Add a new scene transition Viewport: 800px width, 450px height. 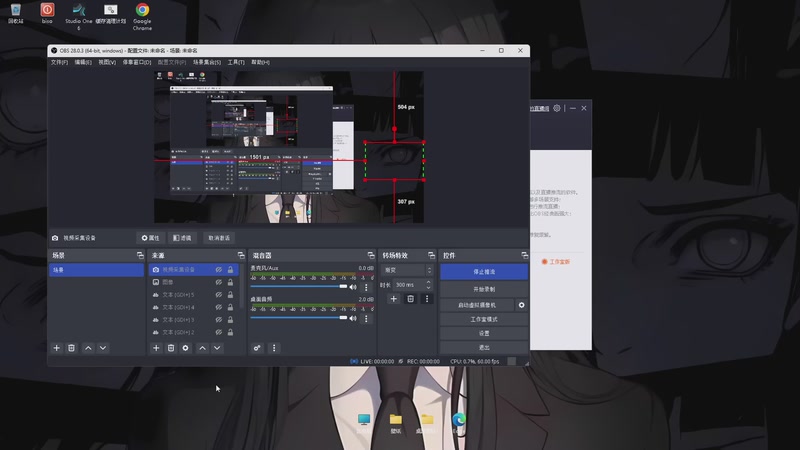[x=393, y=299]
